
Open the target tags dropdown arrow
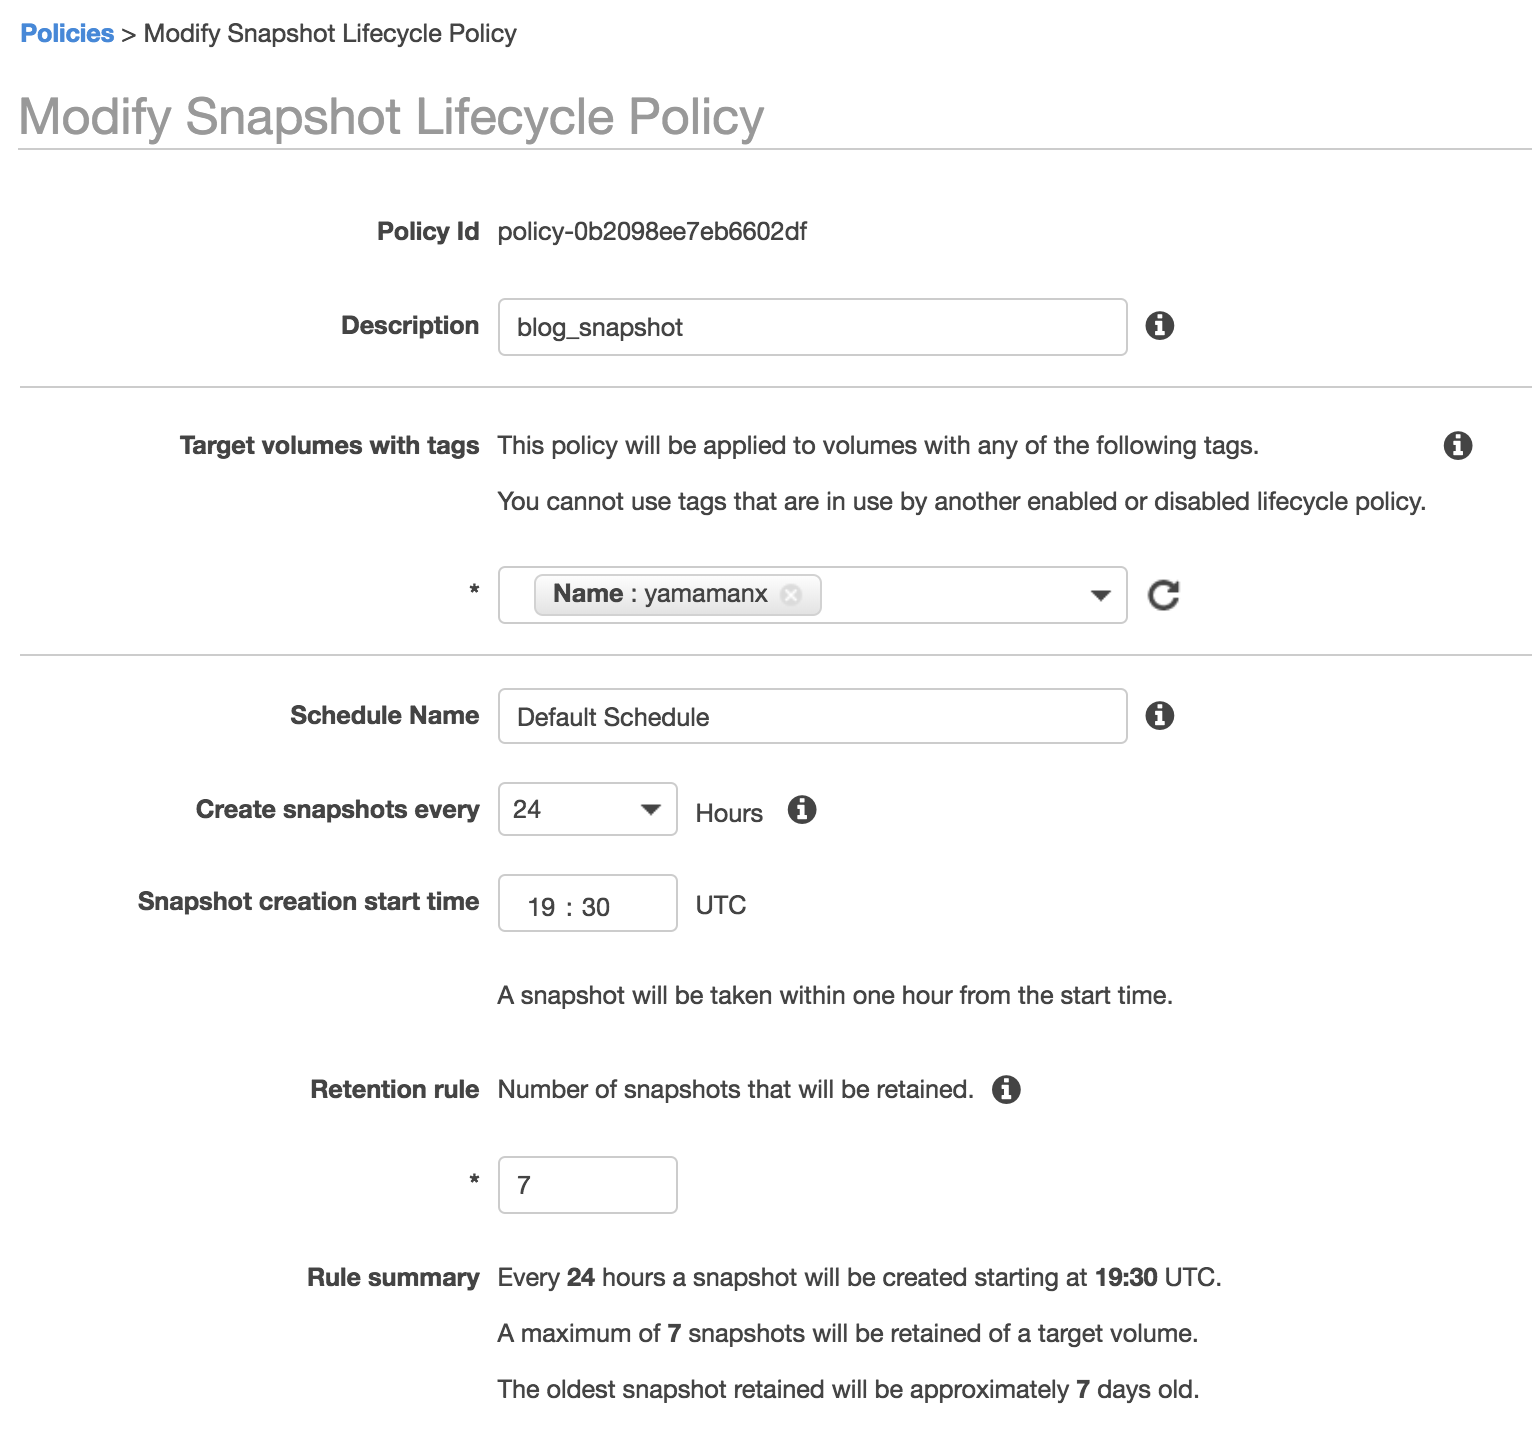pos(1100,596)
